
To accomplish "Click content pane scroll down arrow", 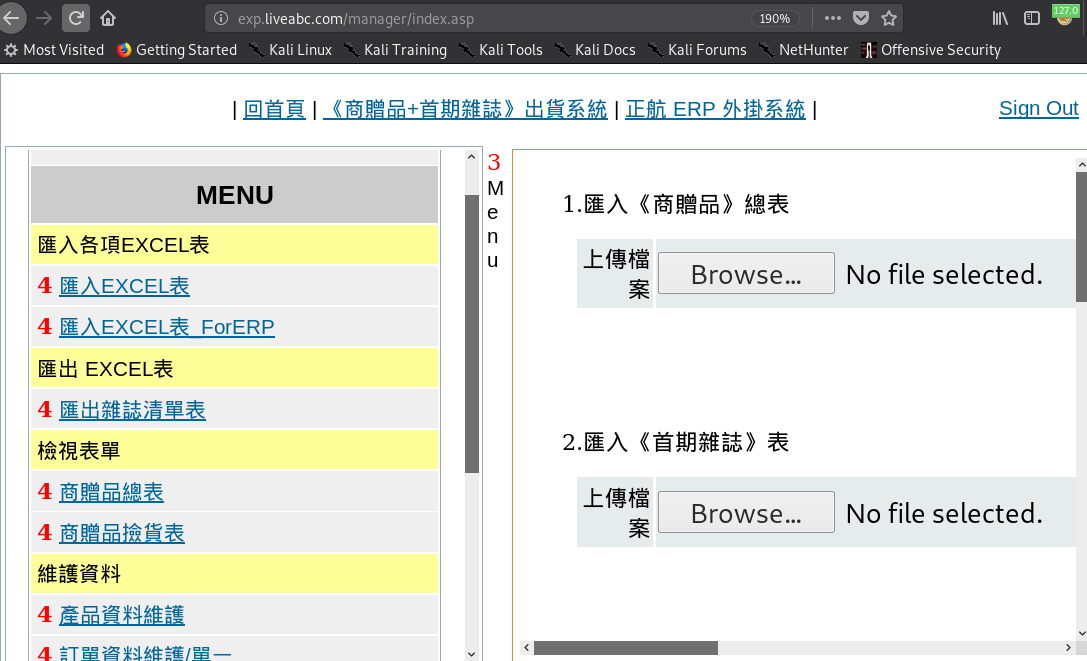I will click(1081, 633).
